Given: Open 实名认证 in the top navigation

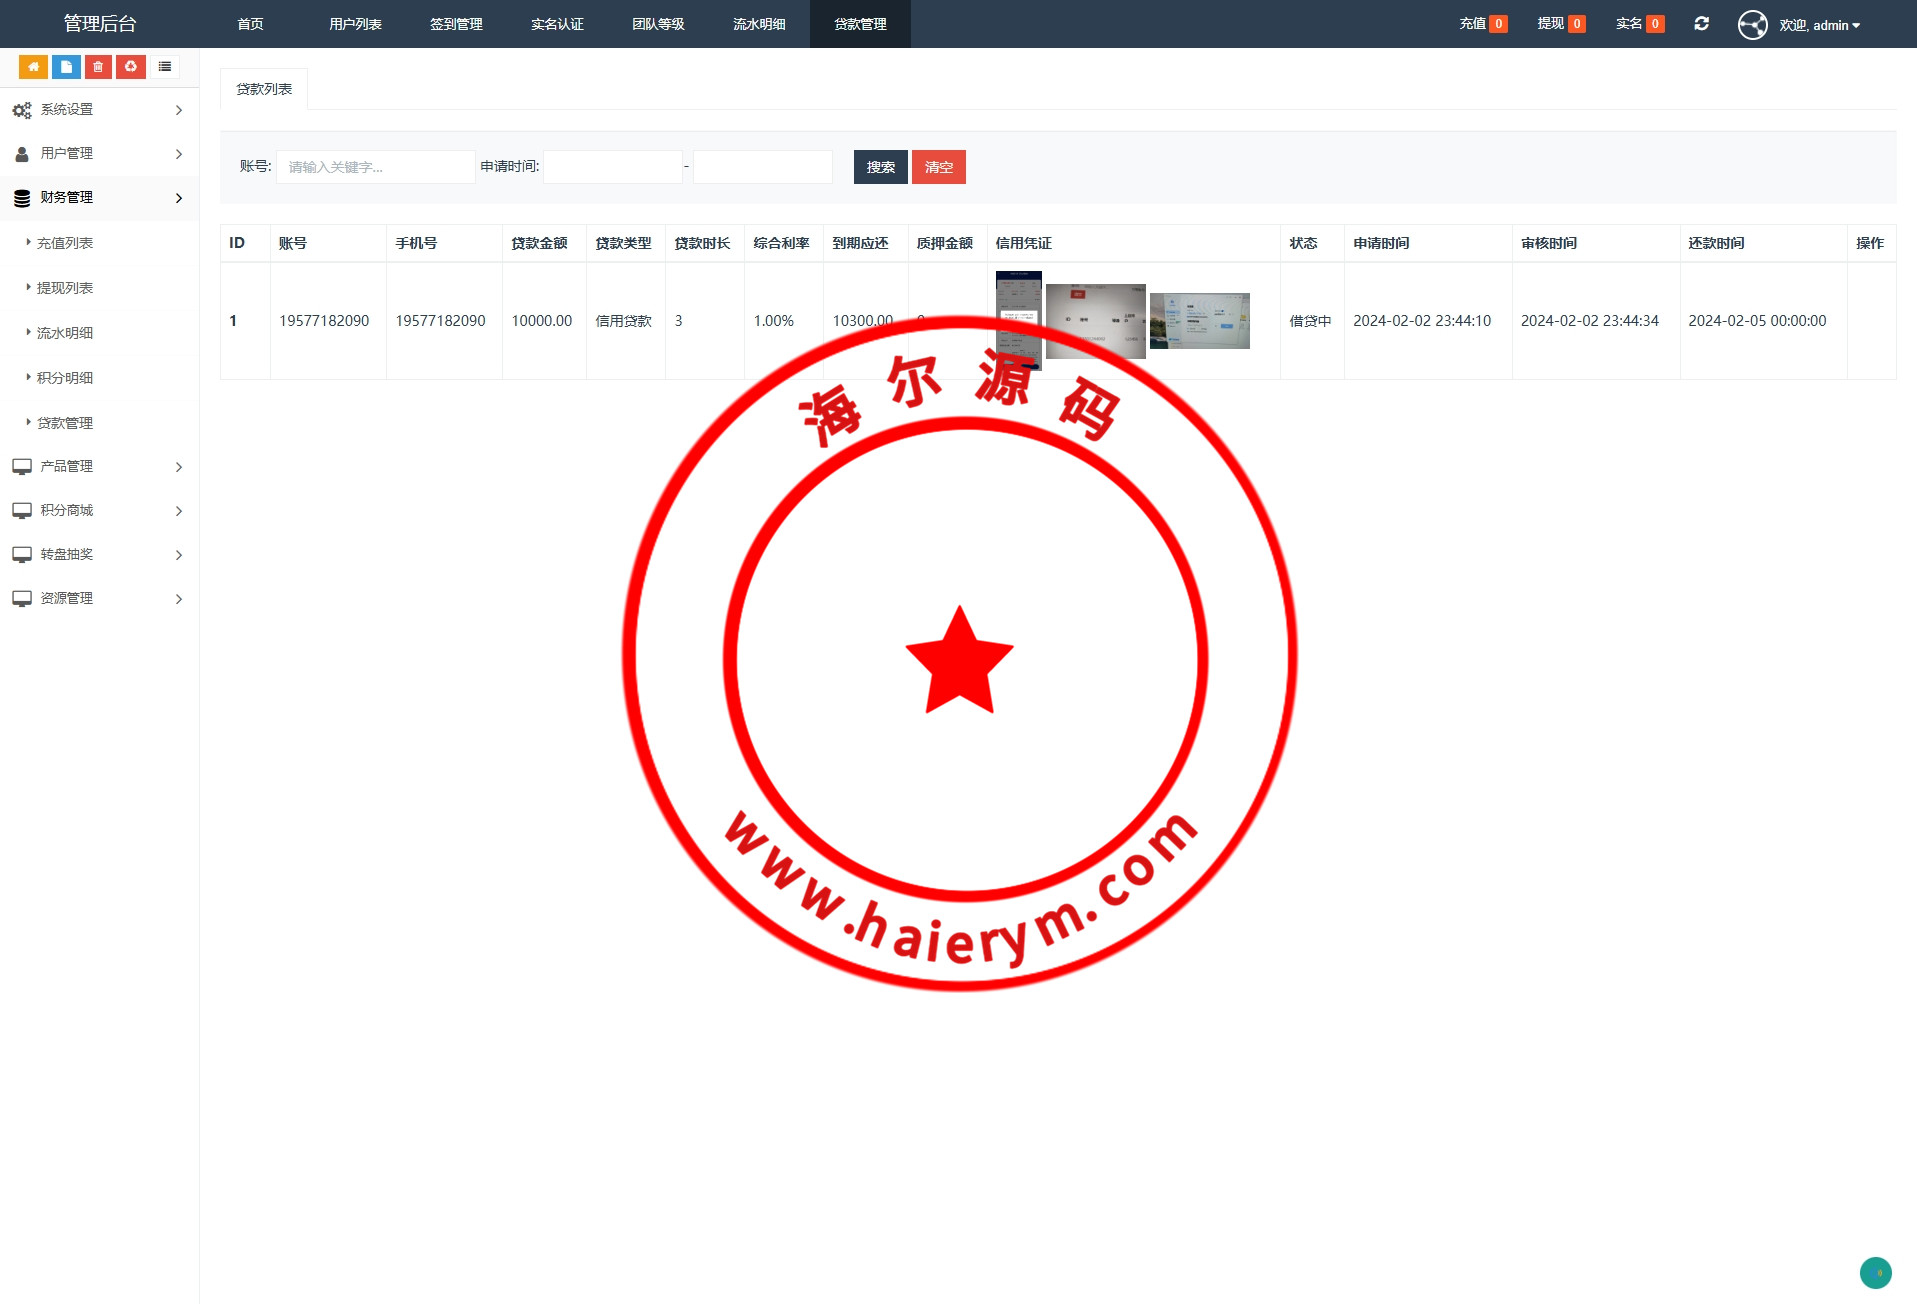Looking at the screenshot, I should [x=557, y=24].
